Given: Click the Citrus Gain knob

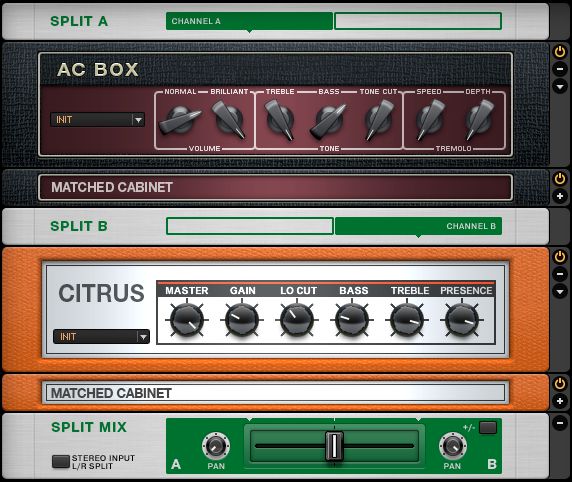Looking at the screenshot, I should [241, 320].
